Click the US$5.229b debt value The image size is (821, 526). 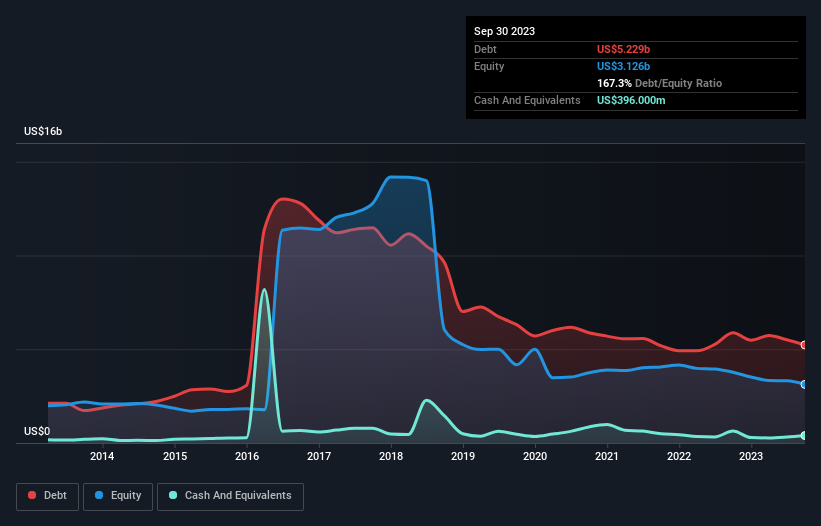pos(623,49)
